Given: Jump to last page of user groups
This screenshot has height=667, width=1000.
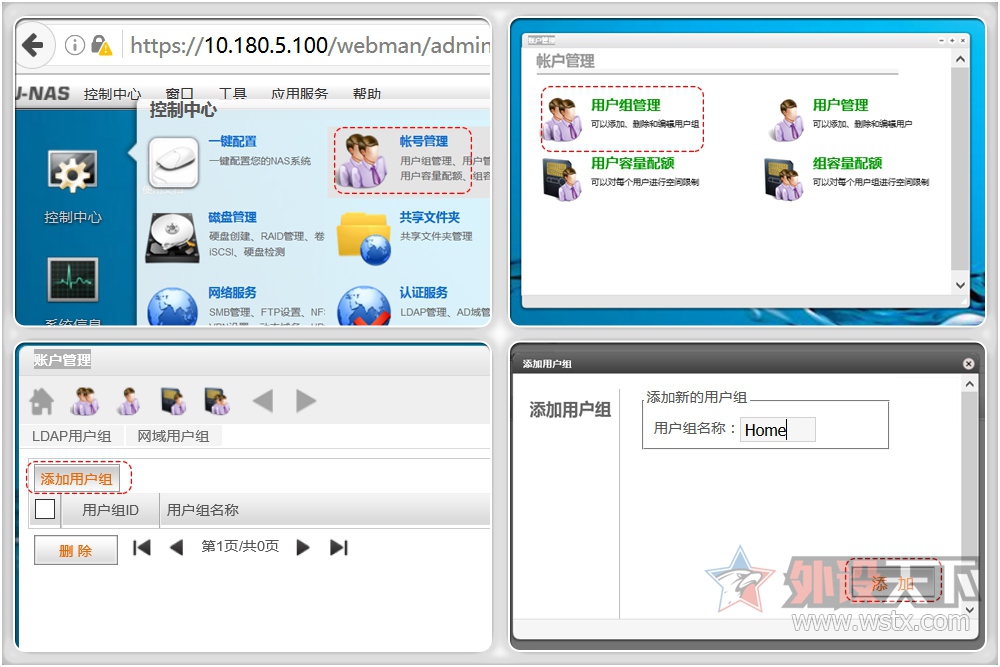Looking at the screenshot, I should click(339, 547).
